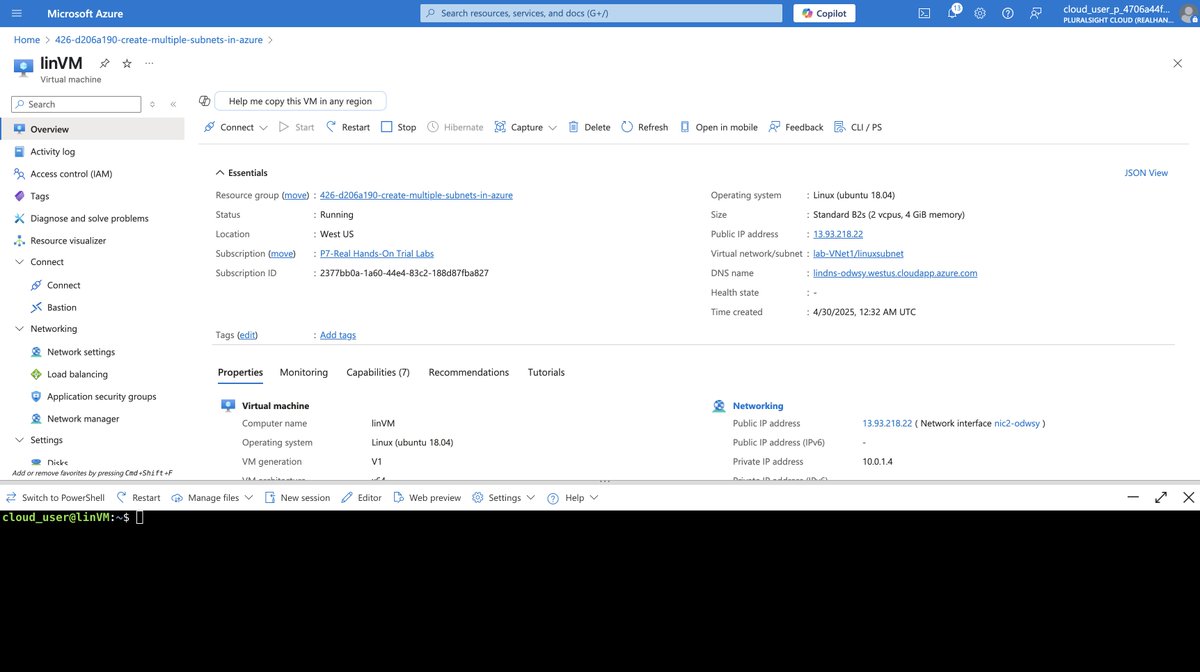Open P7-Real Hands-On Trial Labs subscription
Viewport: 1200px width, 672px height.
click(377, 254)
